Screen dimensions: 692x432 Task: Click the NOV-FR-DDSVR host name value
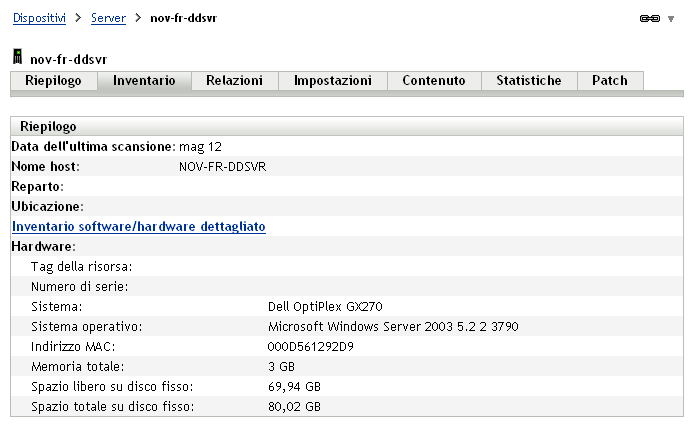pos(222,167)
